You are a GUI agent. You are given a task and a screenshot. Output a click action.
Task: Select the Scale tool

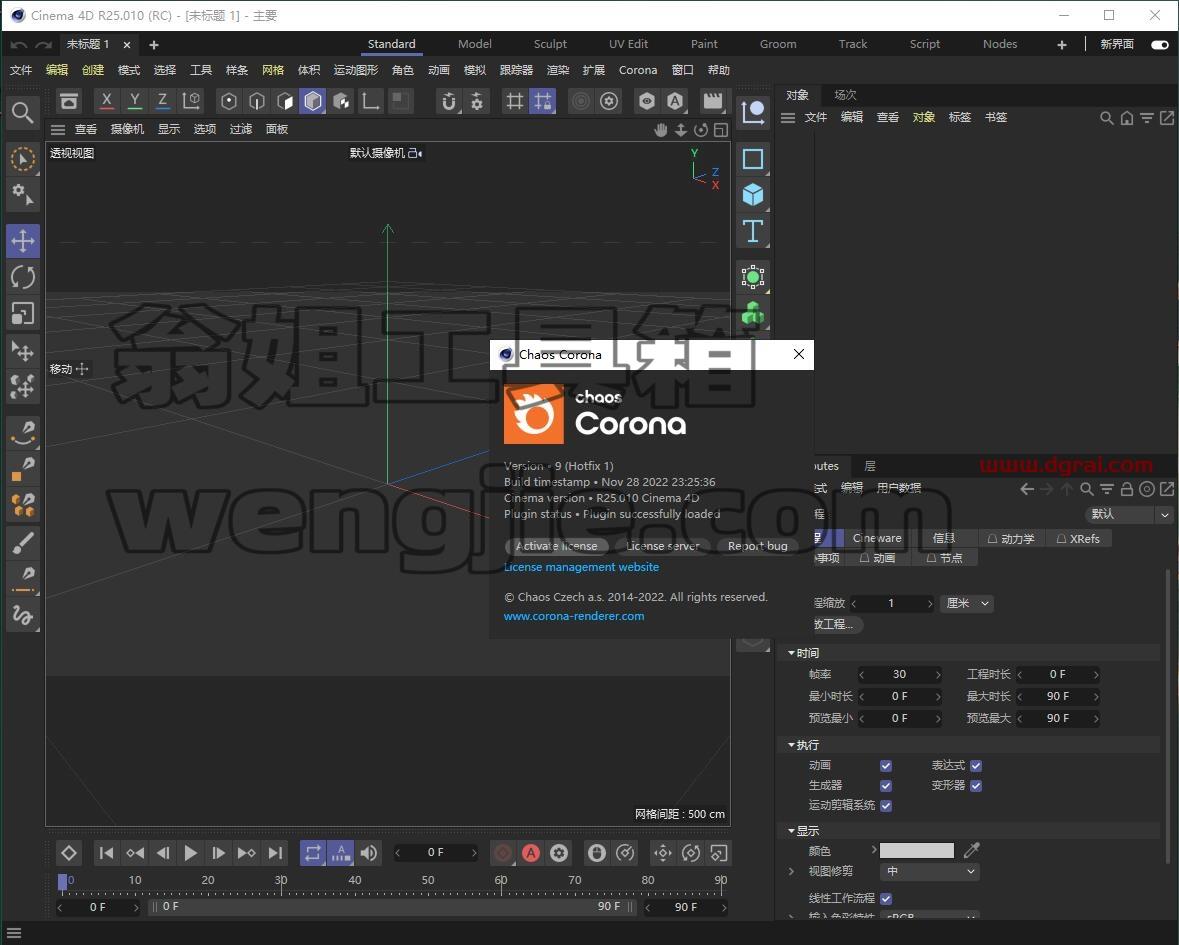(x=23, y=313)
